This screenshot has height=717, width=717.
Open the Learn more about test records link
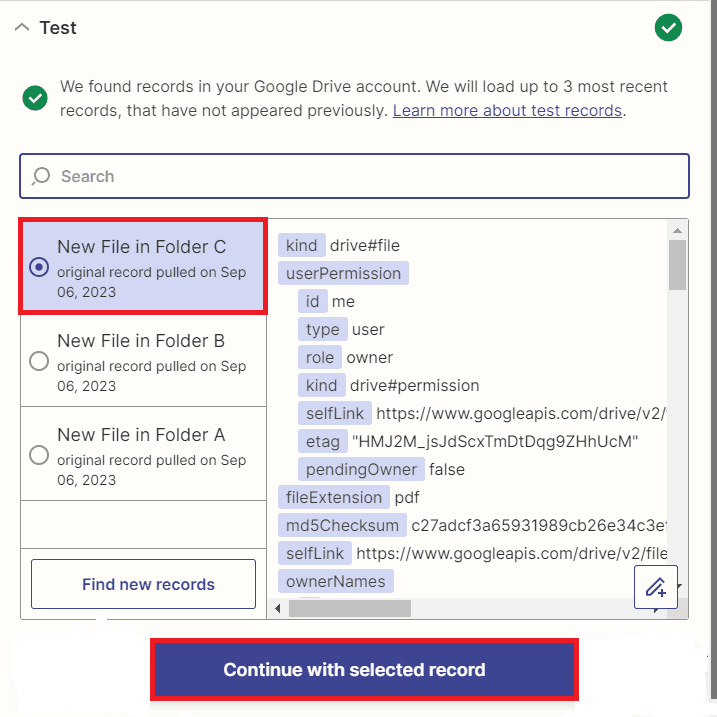(507, 110)
